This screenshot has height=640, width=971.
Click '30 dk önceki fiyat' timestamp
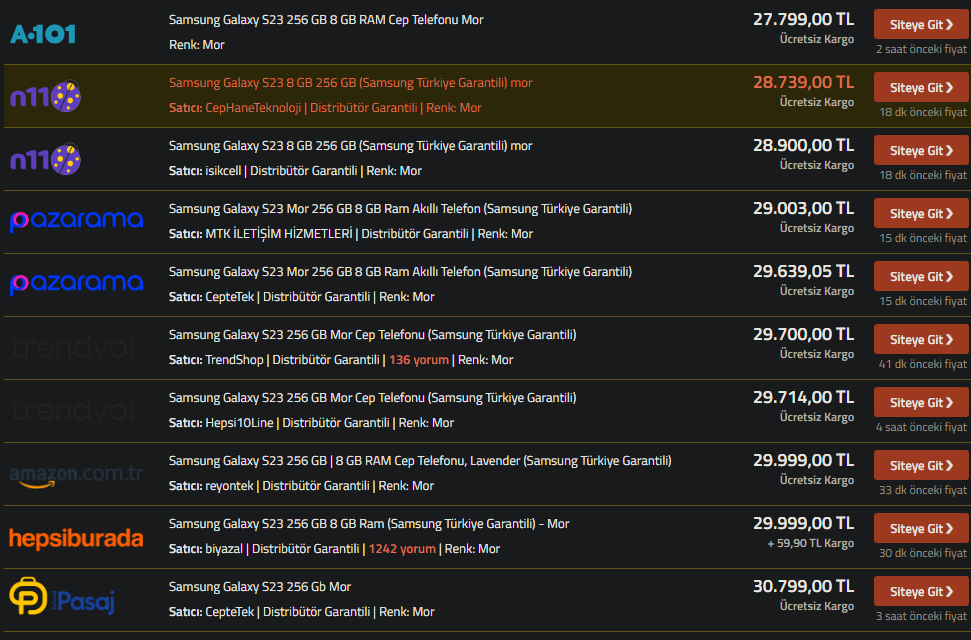922,553
